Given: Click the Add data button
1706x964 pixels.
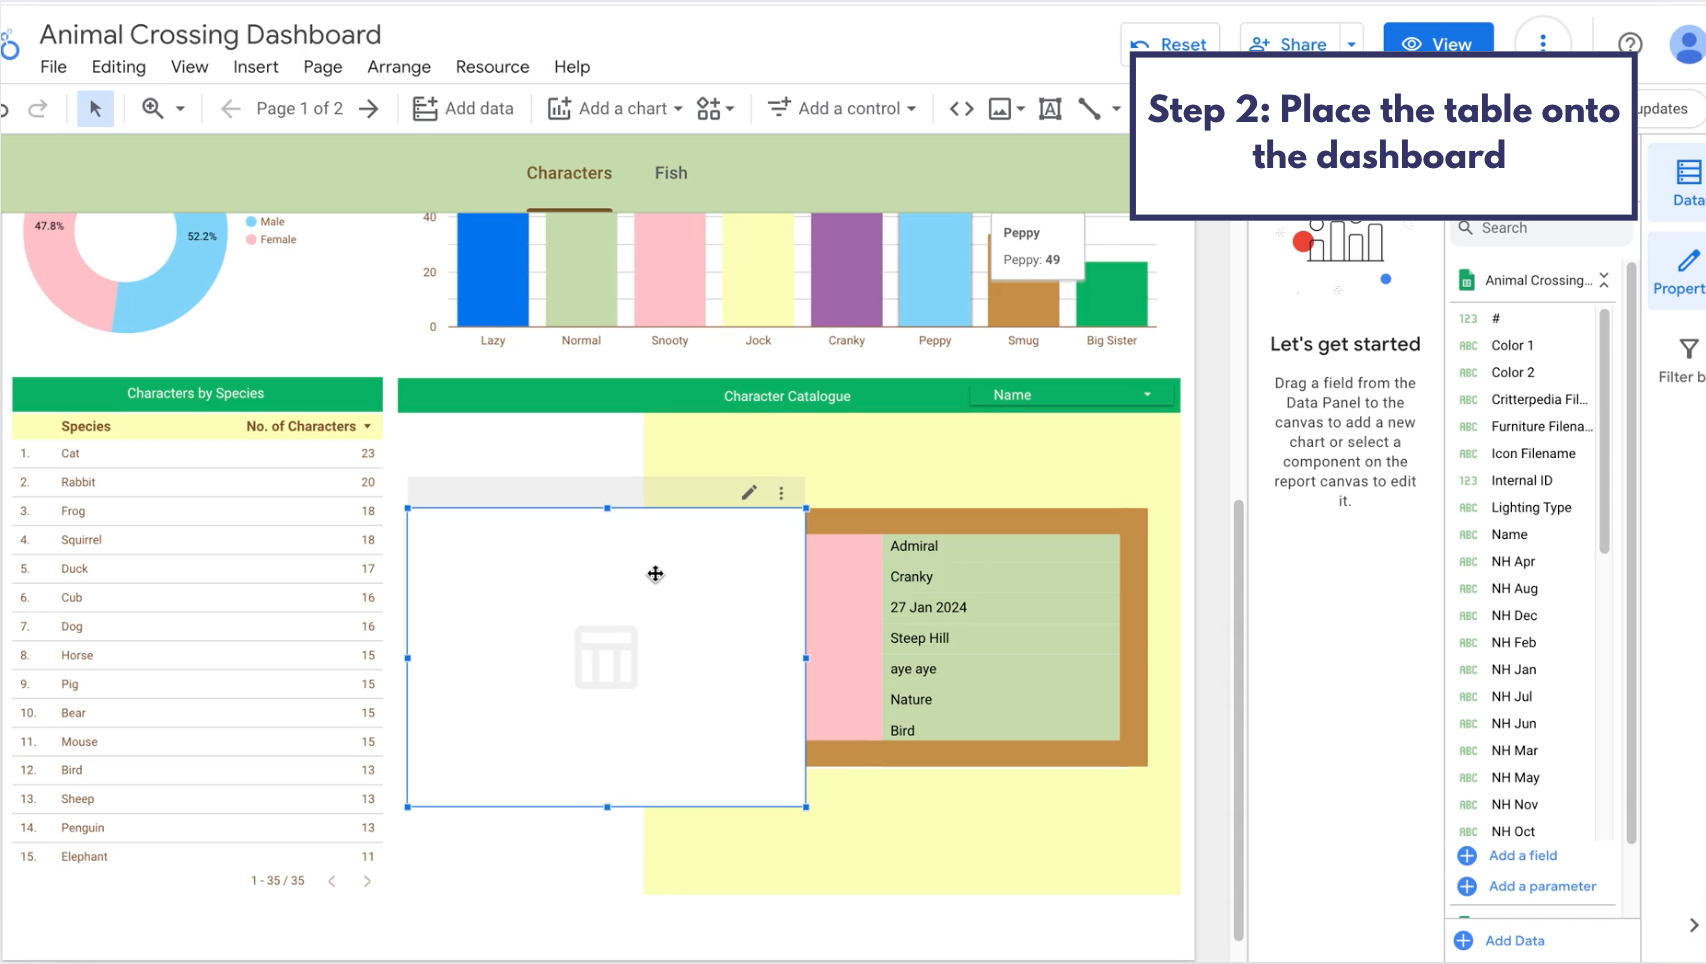Looking at the screenshot, I should pos(464,109).
